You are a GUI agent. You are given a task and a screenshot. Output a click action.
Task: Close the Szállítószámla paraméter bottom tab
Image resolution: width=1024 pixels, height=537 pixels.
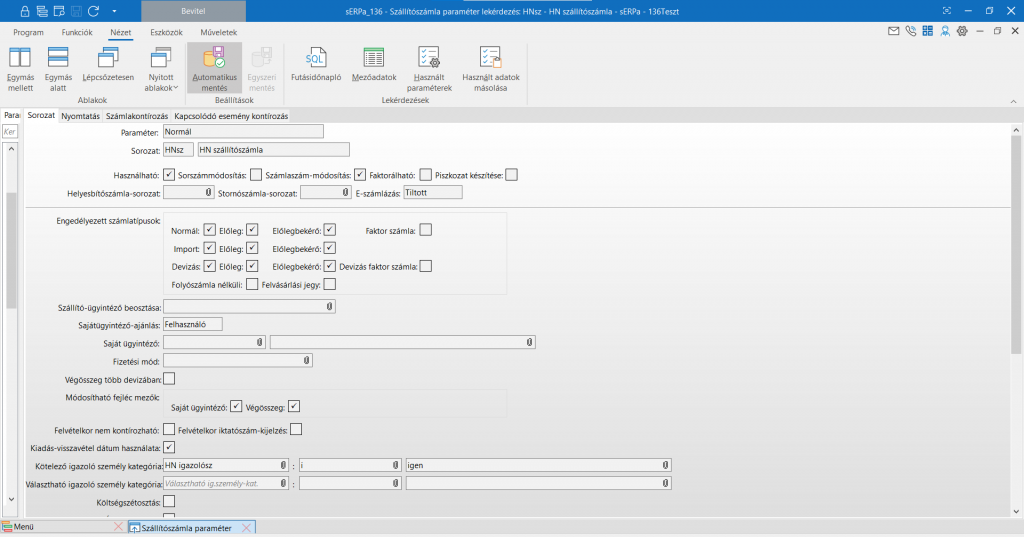tap(247, 527)
